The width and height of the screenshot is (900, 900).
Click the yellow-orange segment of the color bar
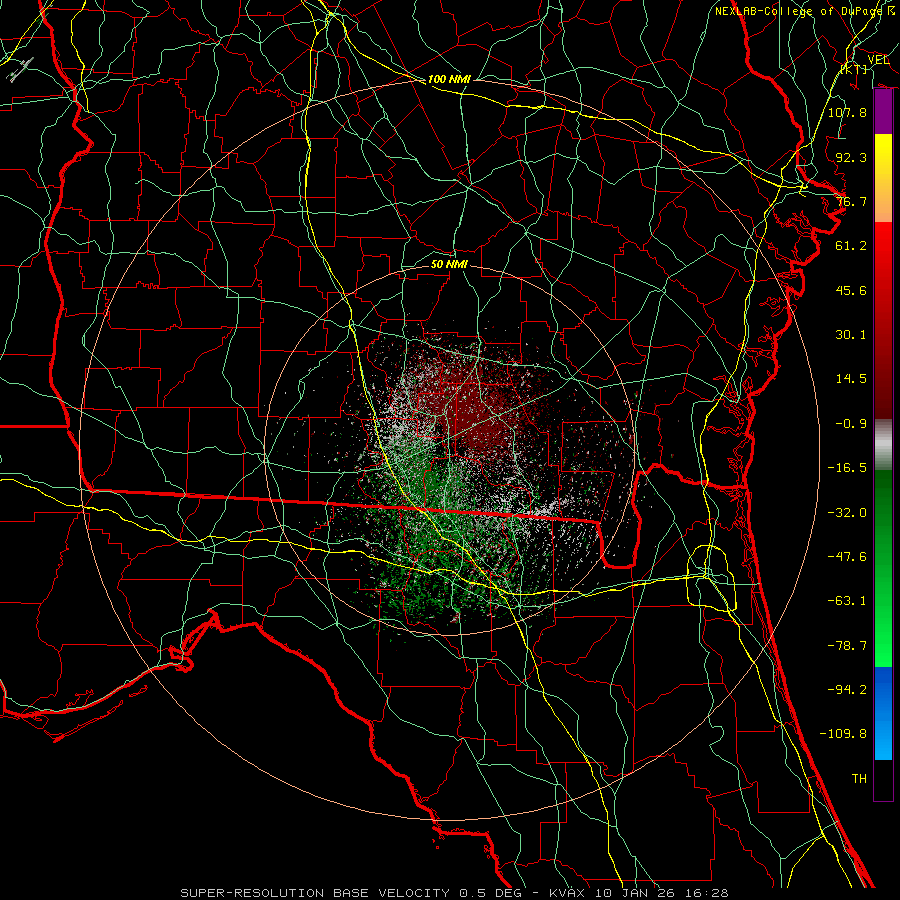coord(883,178)
